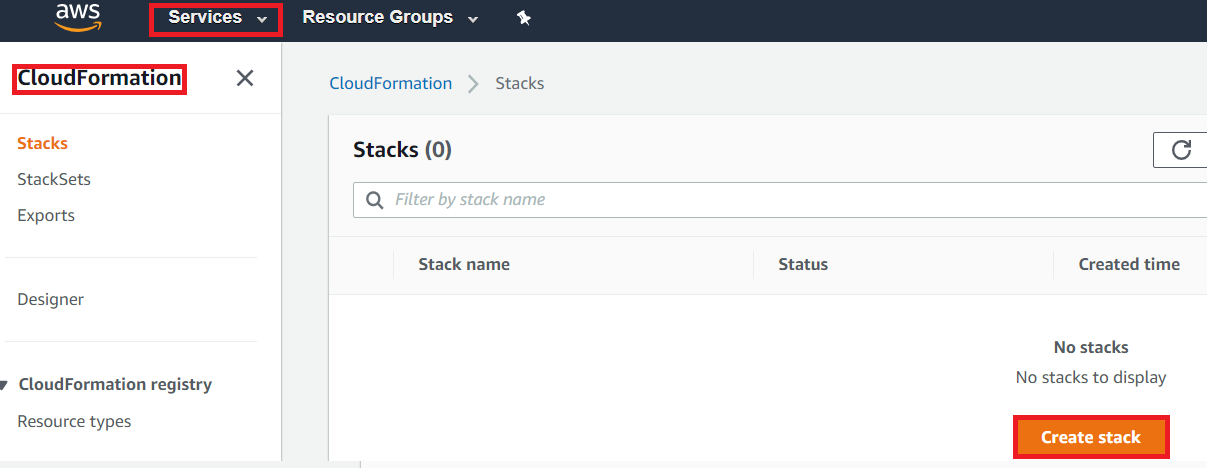Image resolution: width=1207 pixels, height=468 pixels.
Task: Expand the Resource Groups menu
Action: point(389,17)
